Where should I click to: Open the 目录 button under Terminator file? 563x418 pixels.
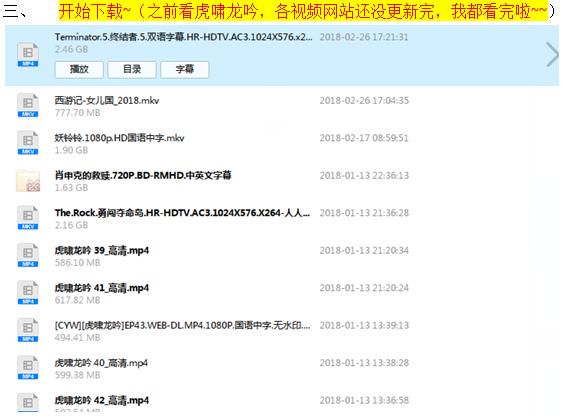(x=132, y=69)
